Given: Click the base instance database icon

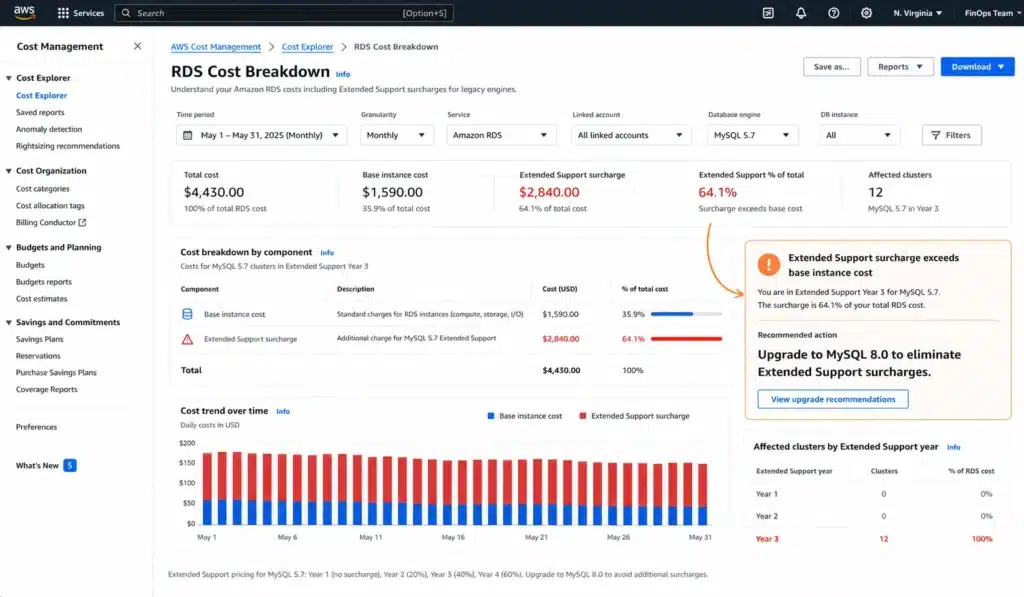Looking at the screenshot, I should [187, 314].
